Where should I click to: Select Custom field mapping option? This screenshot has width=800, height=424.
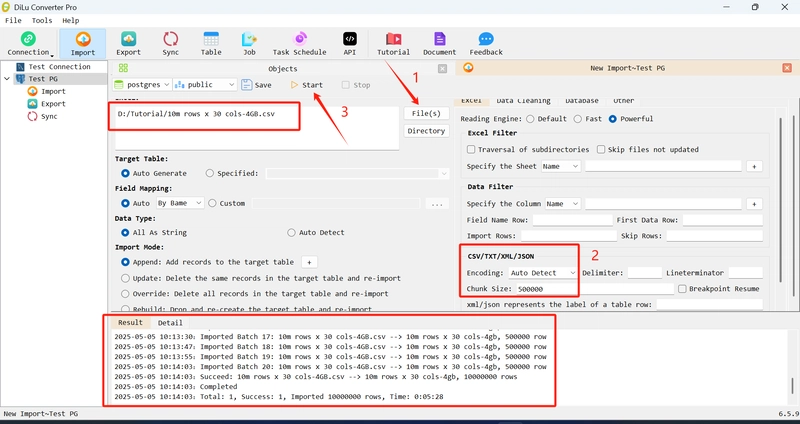point(227,203)
